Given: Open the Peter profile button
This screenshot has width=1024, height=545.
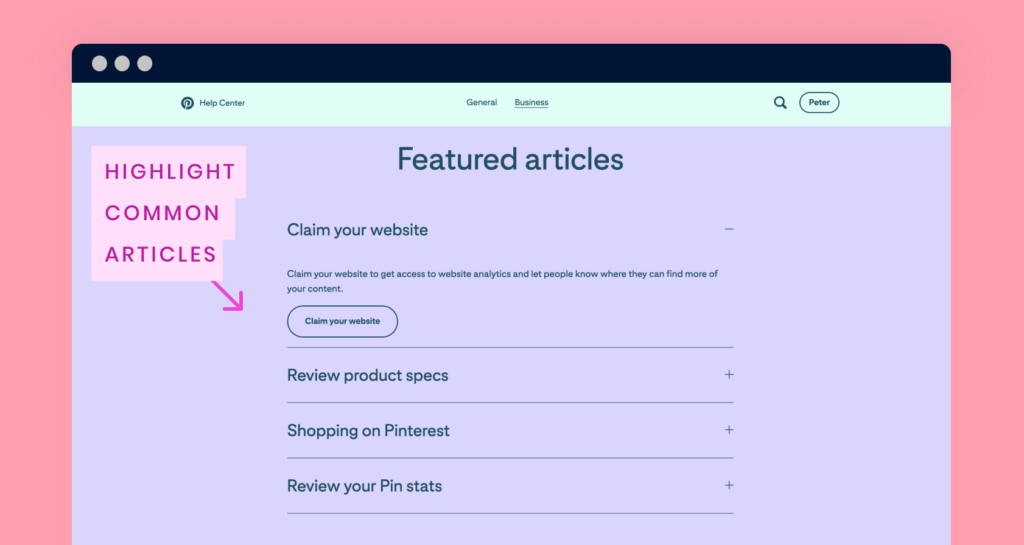Looking at the screenshot, I should [819, 102].
